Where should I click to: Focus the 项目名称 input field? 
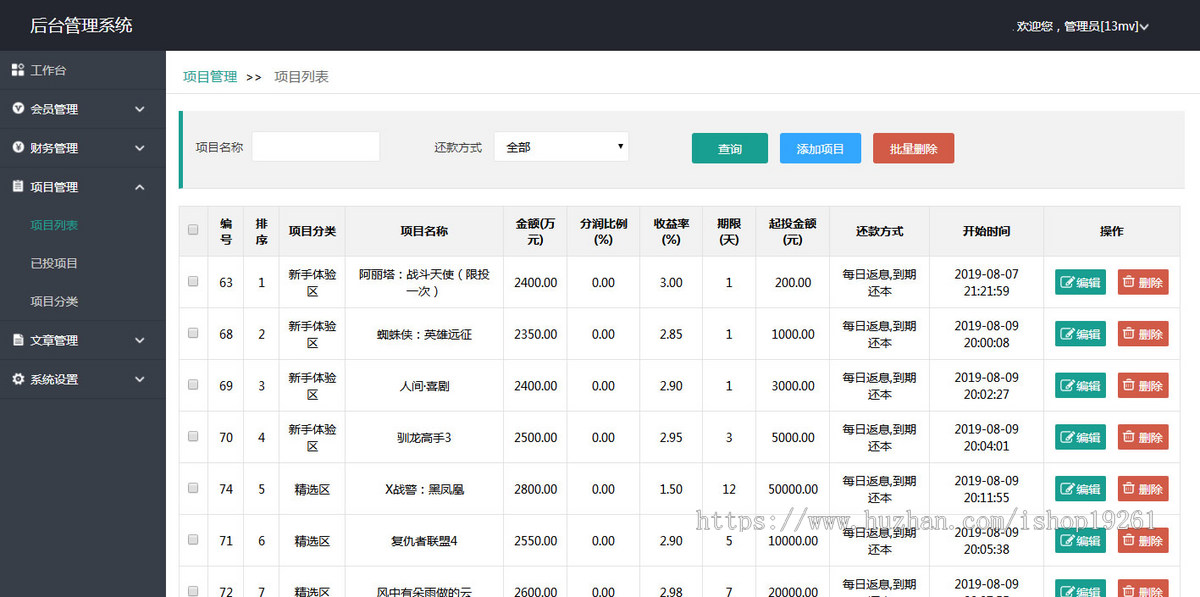[316, 147]
